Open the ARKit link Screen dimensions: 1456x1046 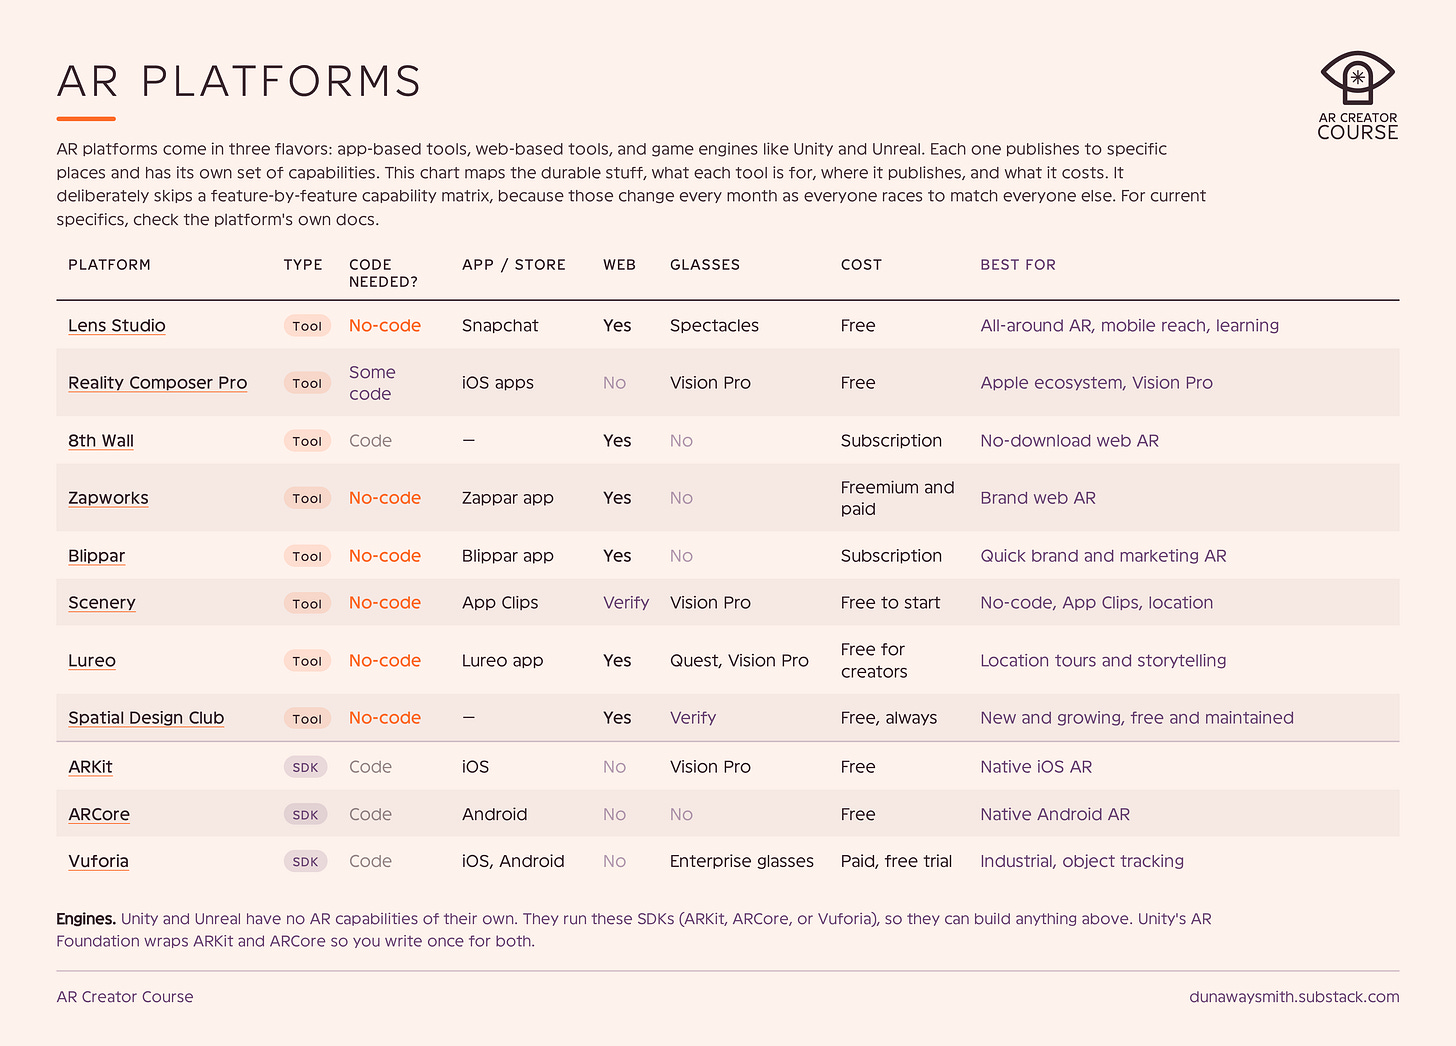coord(90,767)
